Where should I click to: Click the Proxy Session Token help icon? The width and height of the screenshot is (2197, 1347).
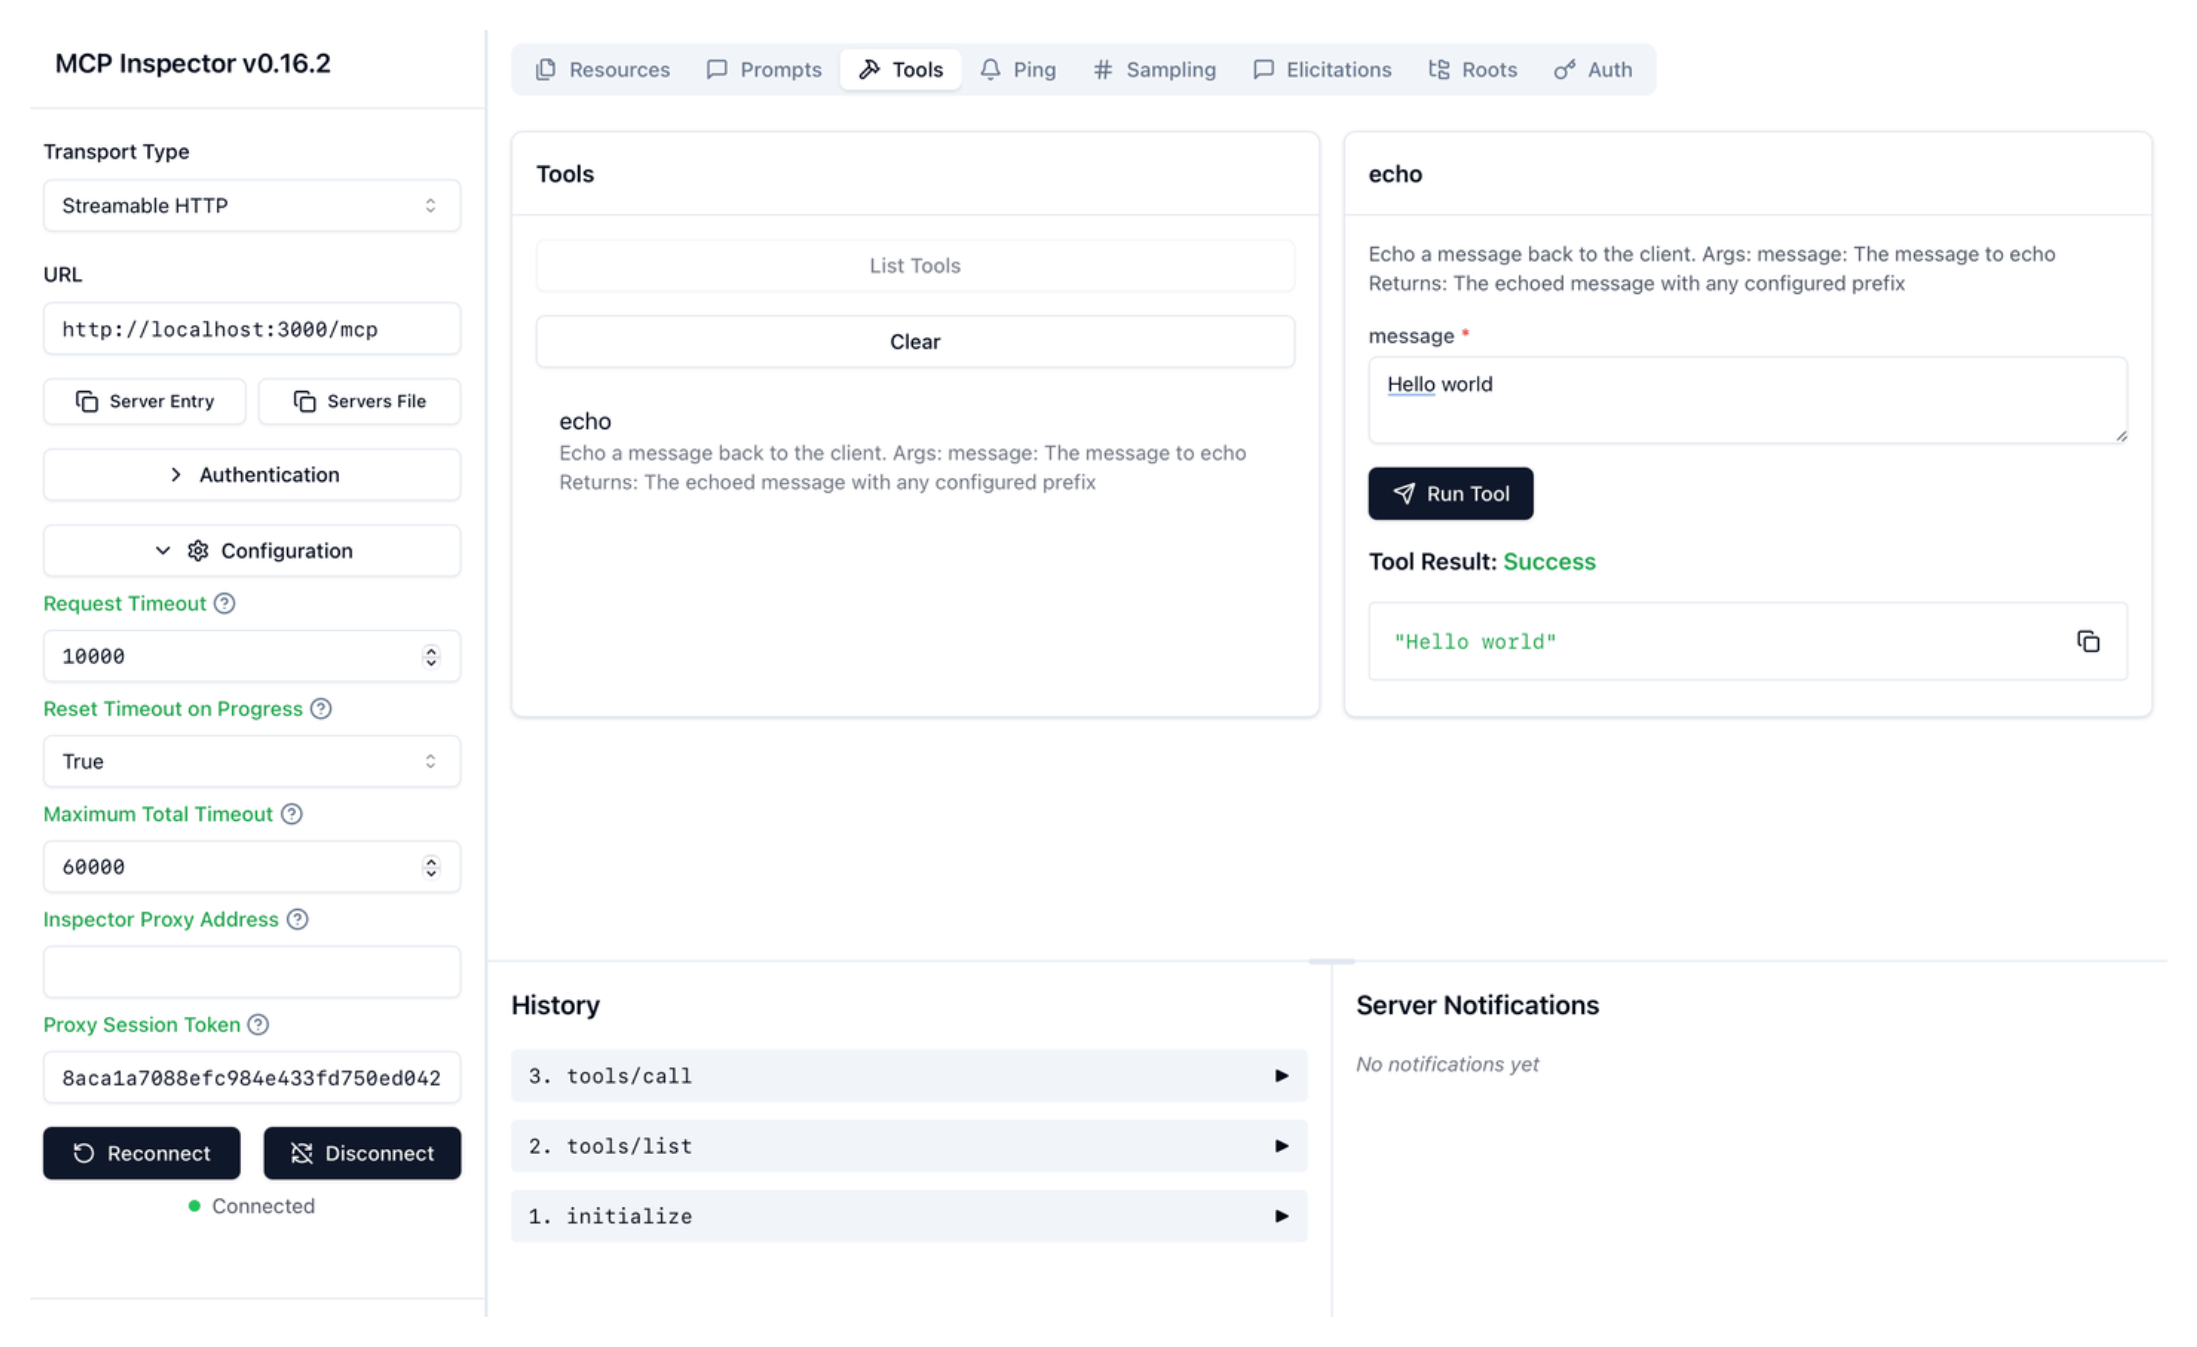click(259, 1025)
